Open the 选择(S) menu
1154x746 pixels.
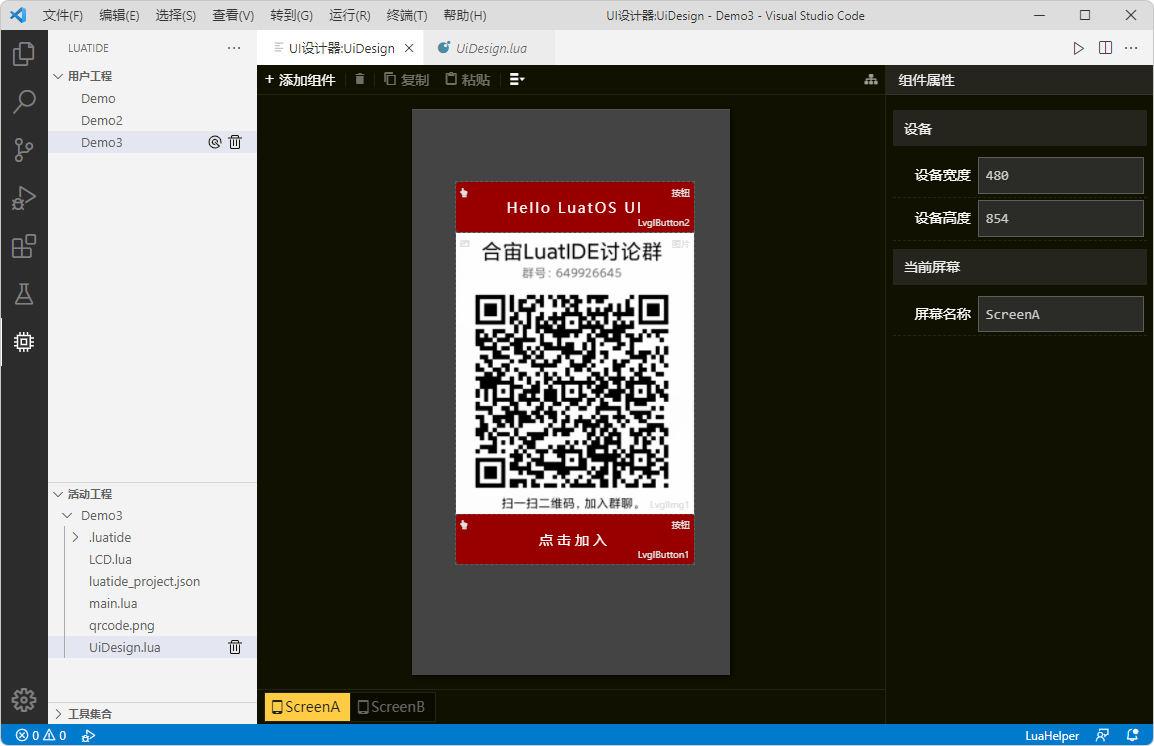[x=176, y=15]
